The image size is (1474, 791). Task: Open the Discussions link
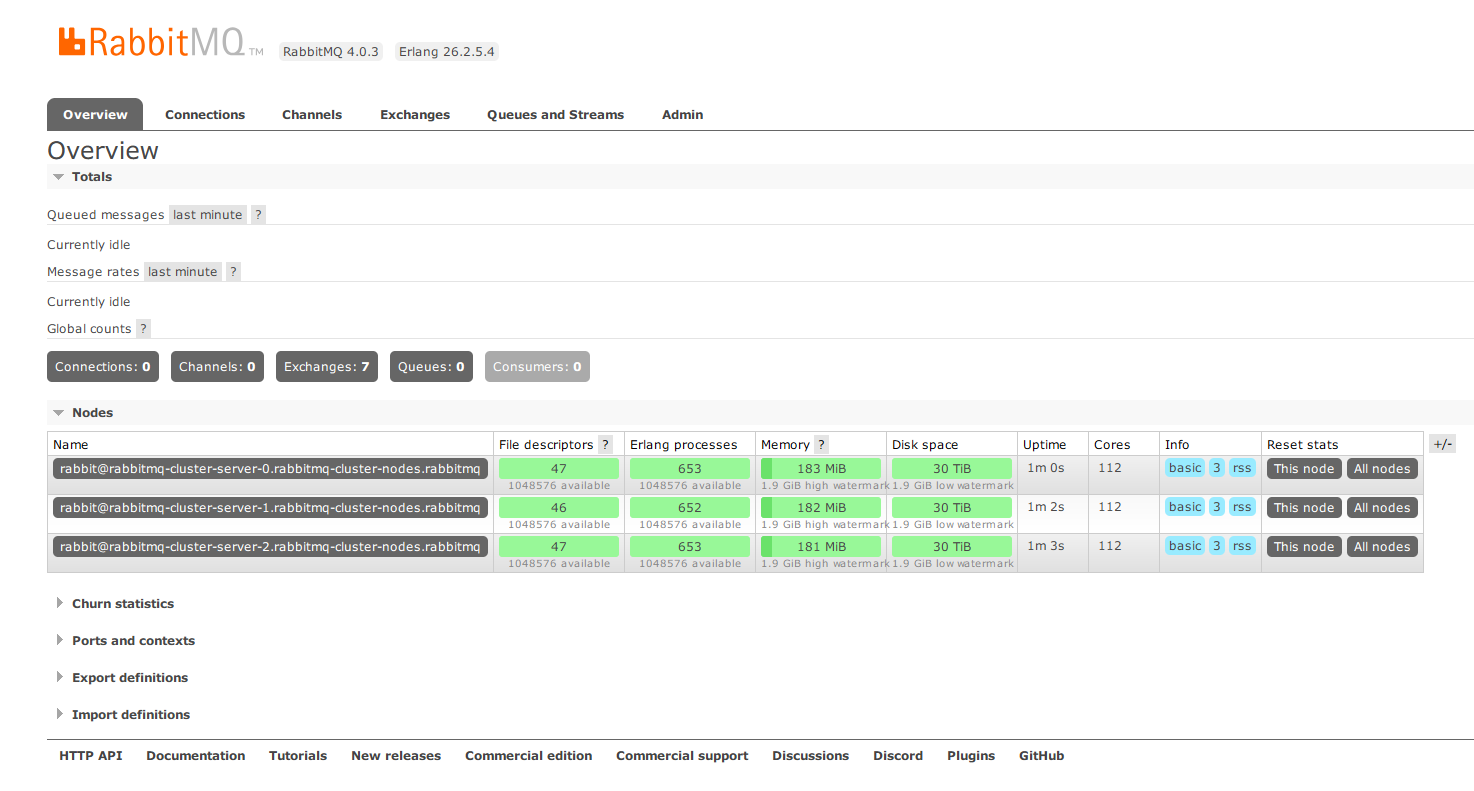pos(811,756)
